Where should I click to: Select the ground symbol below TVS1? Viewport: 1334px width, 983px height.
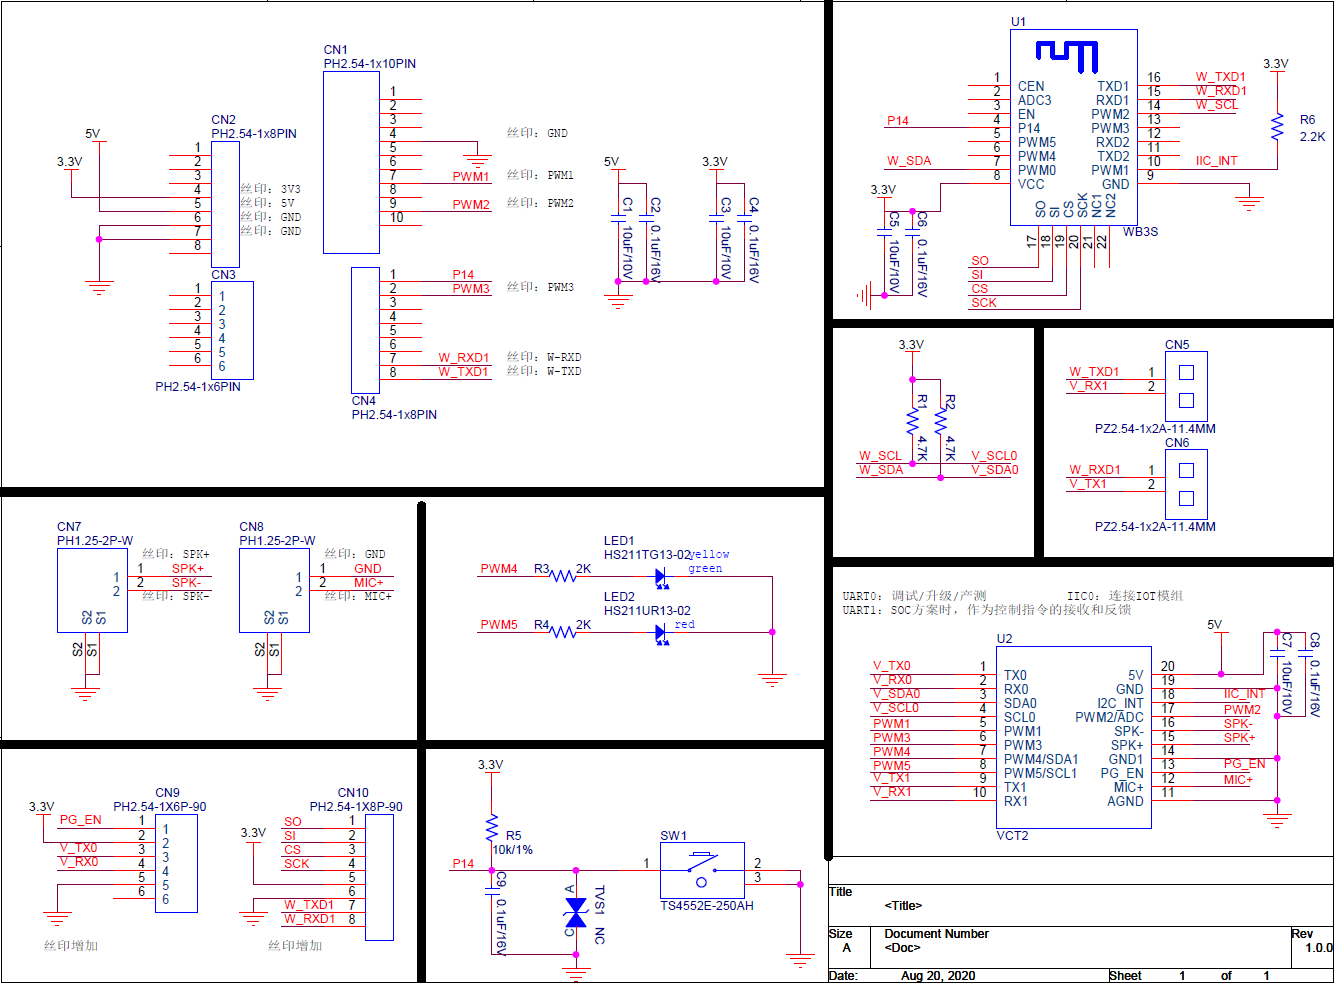click(x=575, y=972)
